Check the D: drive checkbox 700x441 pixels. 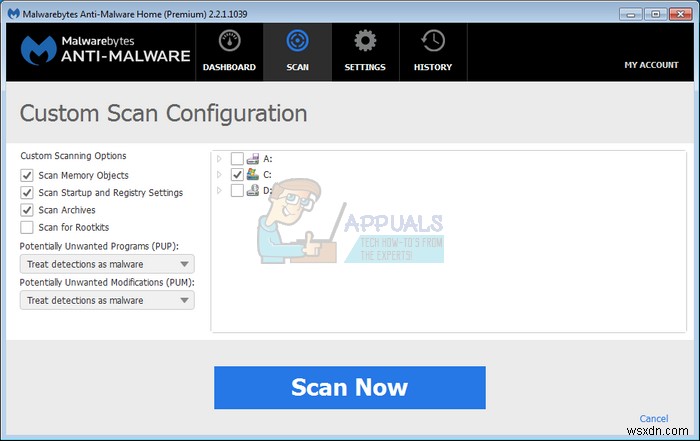(237, 191)
